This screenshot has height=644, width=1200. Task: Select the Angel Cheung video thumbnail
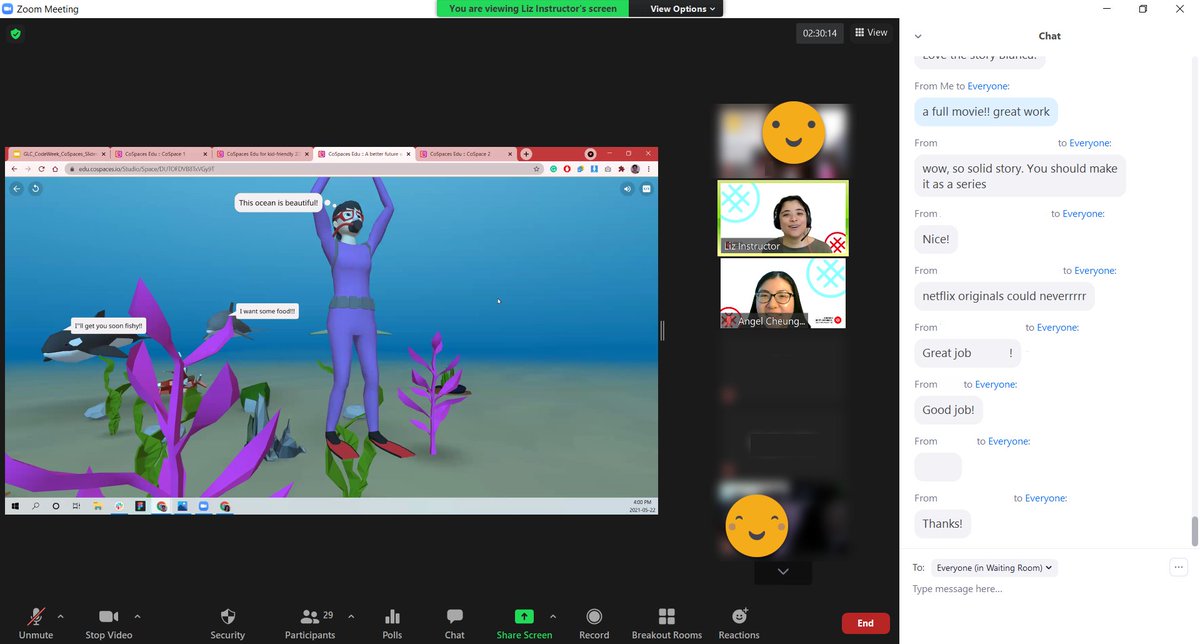click(x=783, y=293)
